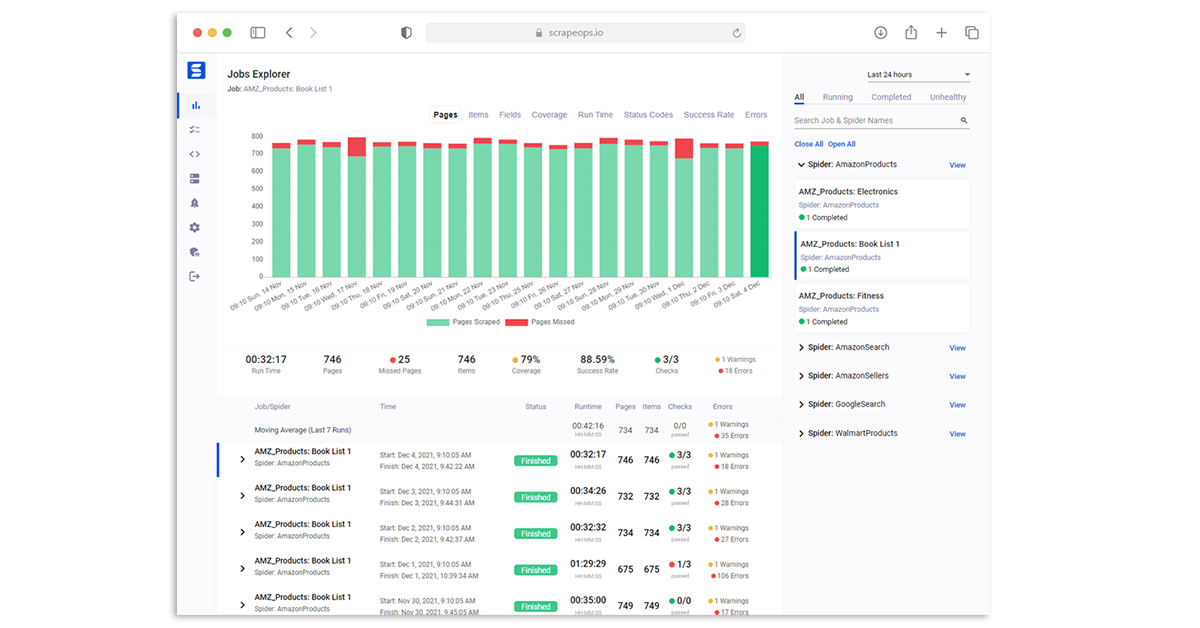Click the Open All link
Screen dimensions: 1200x628
point(842,144)
